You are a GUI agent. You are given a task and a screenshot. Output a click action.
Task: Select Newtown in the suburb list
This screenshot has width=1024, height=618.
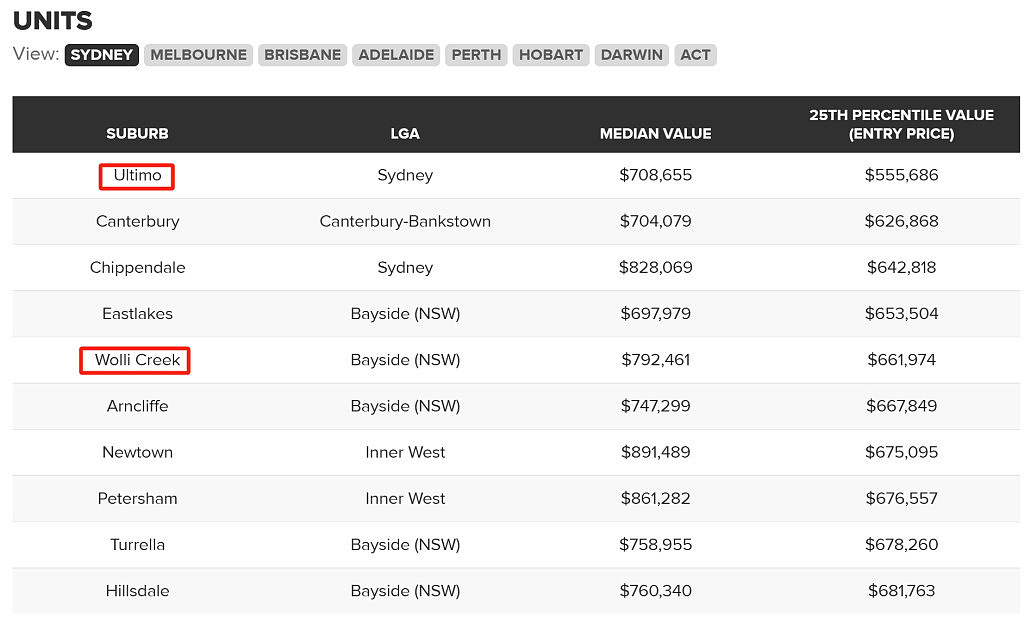(x=137, y=452)
